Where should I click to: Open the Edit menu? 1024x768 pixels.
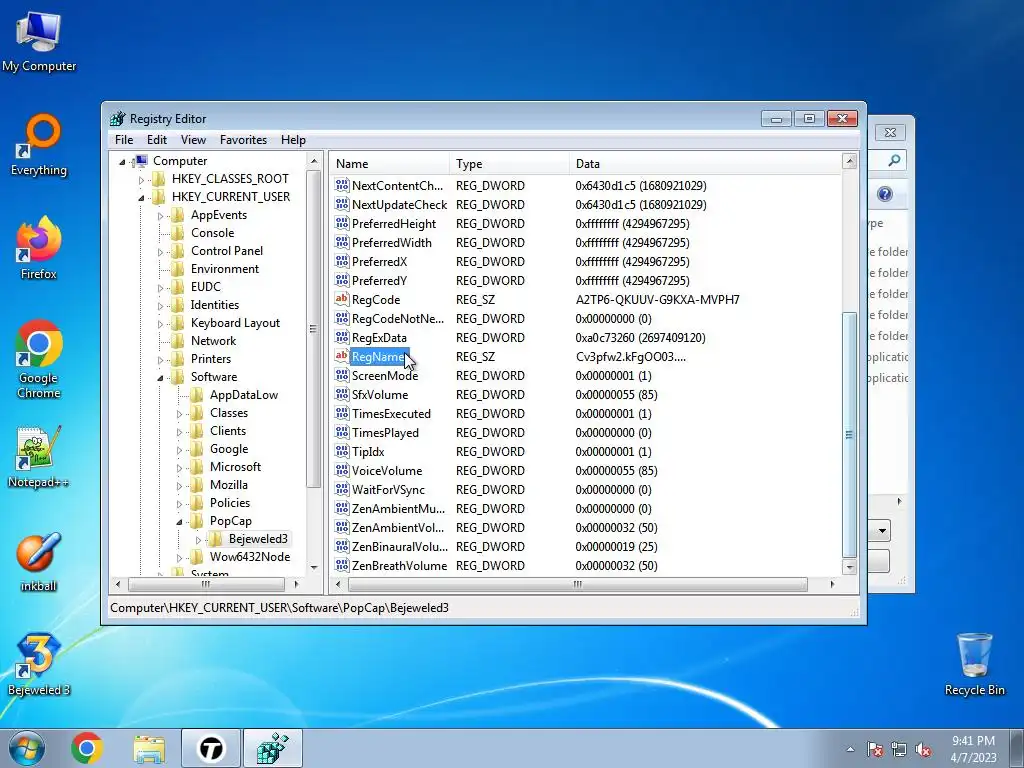pyautogui.click(x=157, y=140)
